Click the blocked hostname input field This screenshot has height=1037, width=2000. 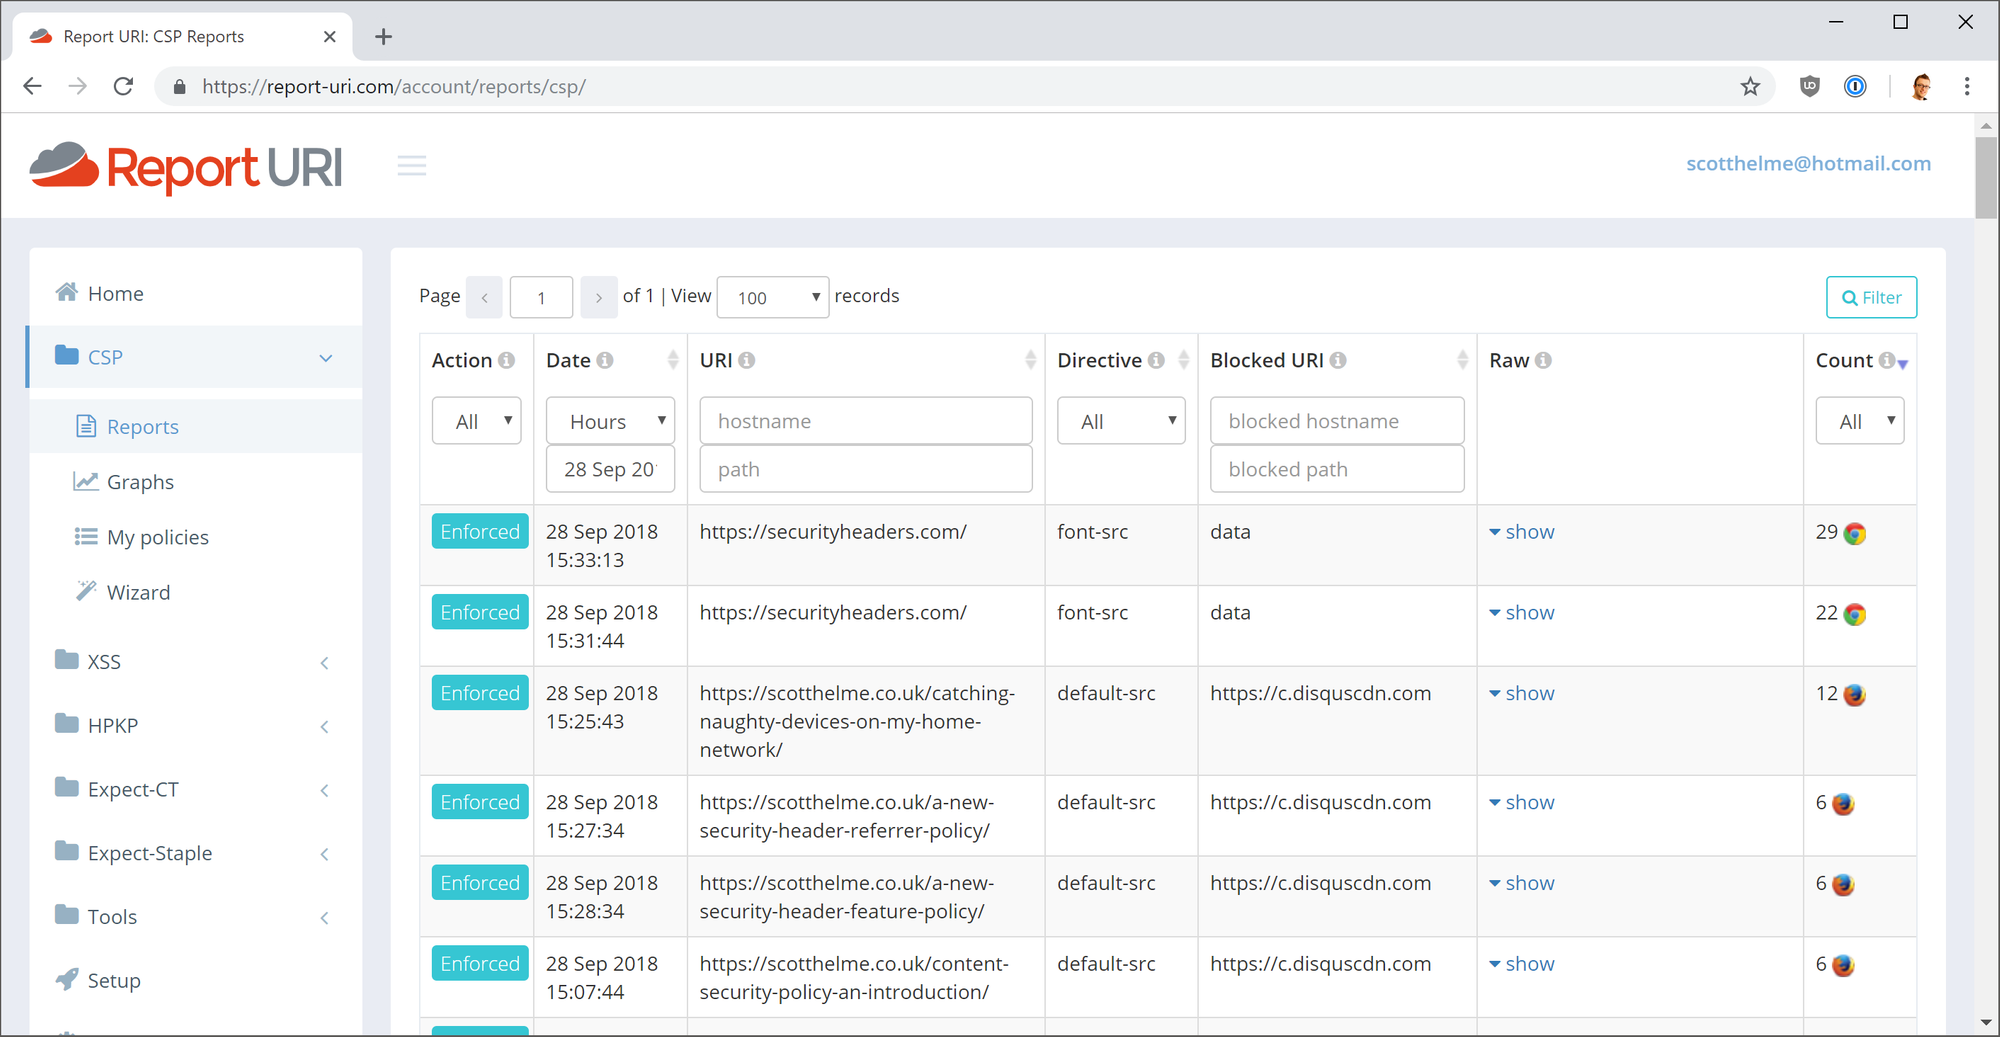[1336, 421]
